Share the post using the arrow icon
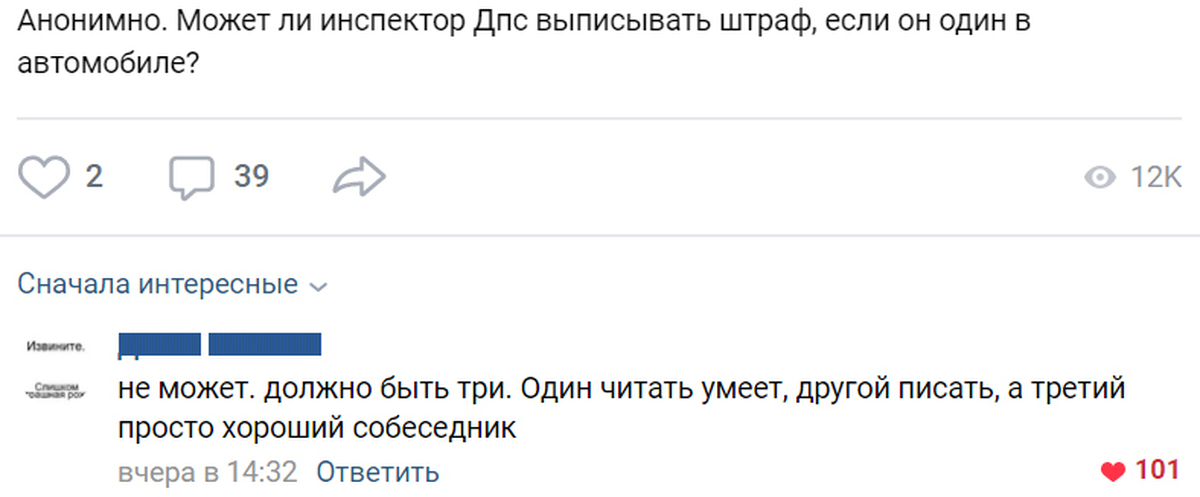Image resolution: width=1200 pixels, height=497 pixels. click(x=359, y=177)
